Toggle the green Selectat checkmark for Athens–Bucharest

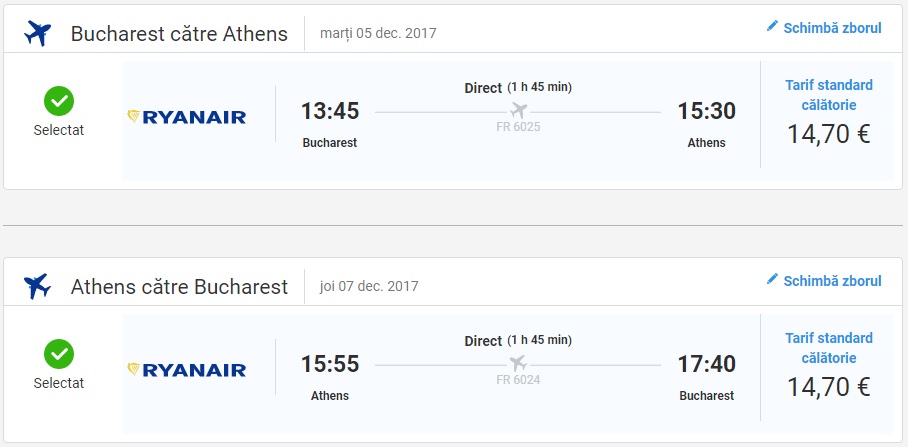point(59,354)
